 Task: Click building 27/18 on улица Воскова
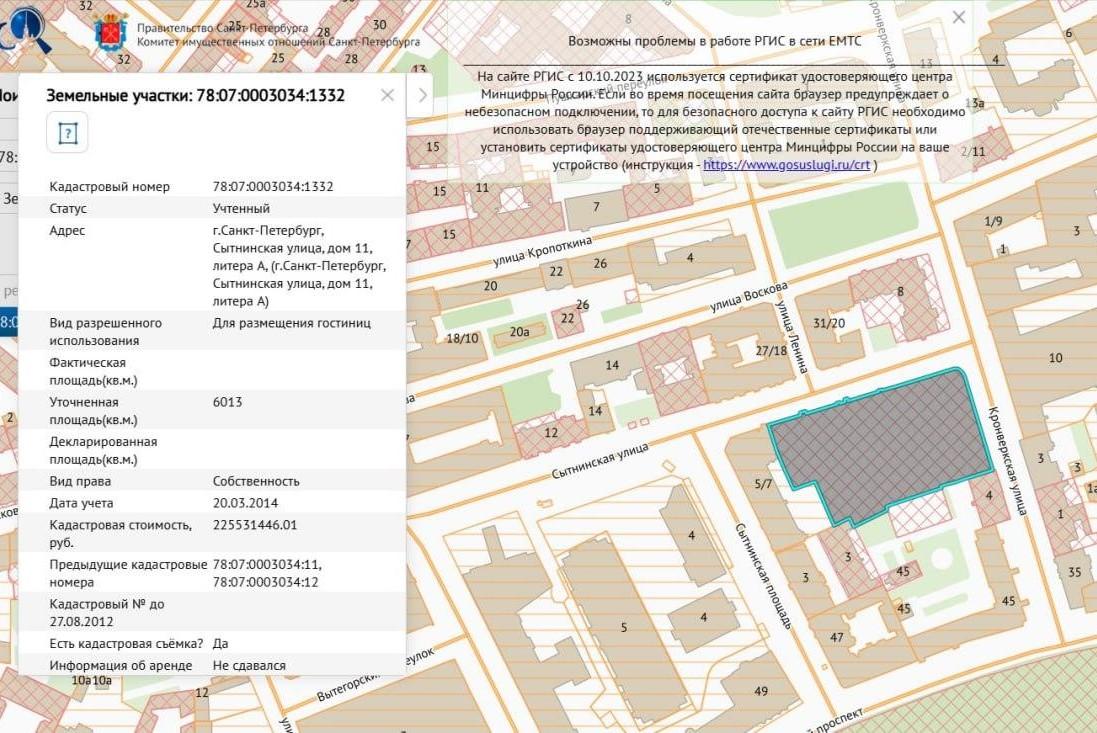click(771, 350)
